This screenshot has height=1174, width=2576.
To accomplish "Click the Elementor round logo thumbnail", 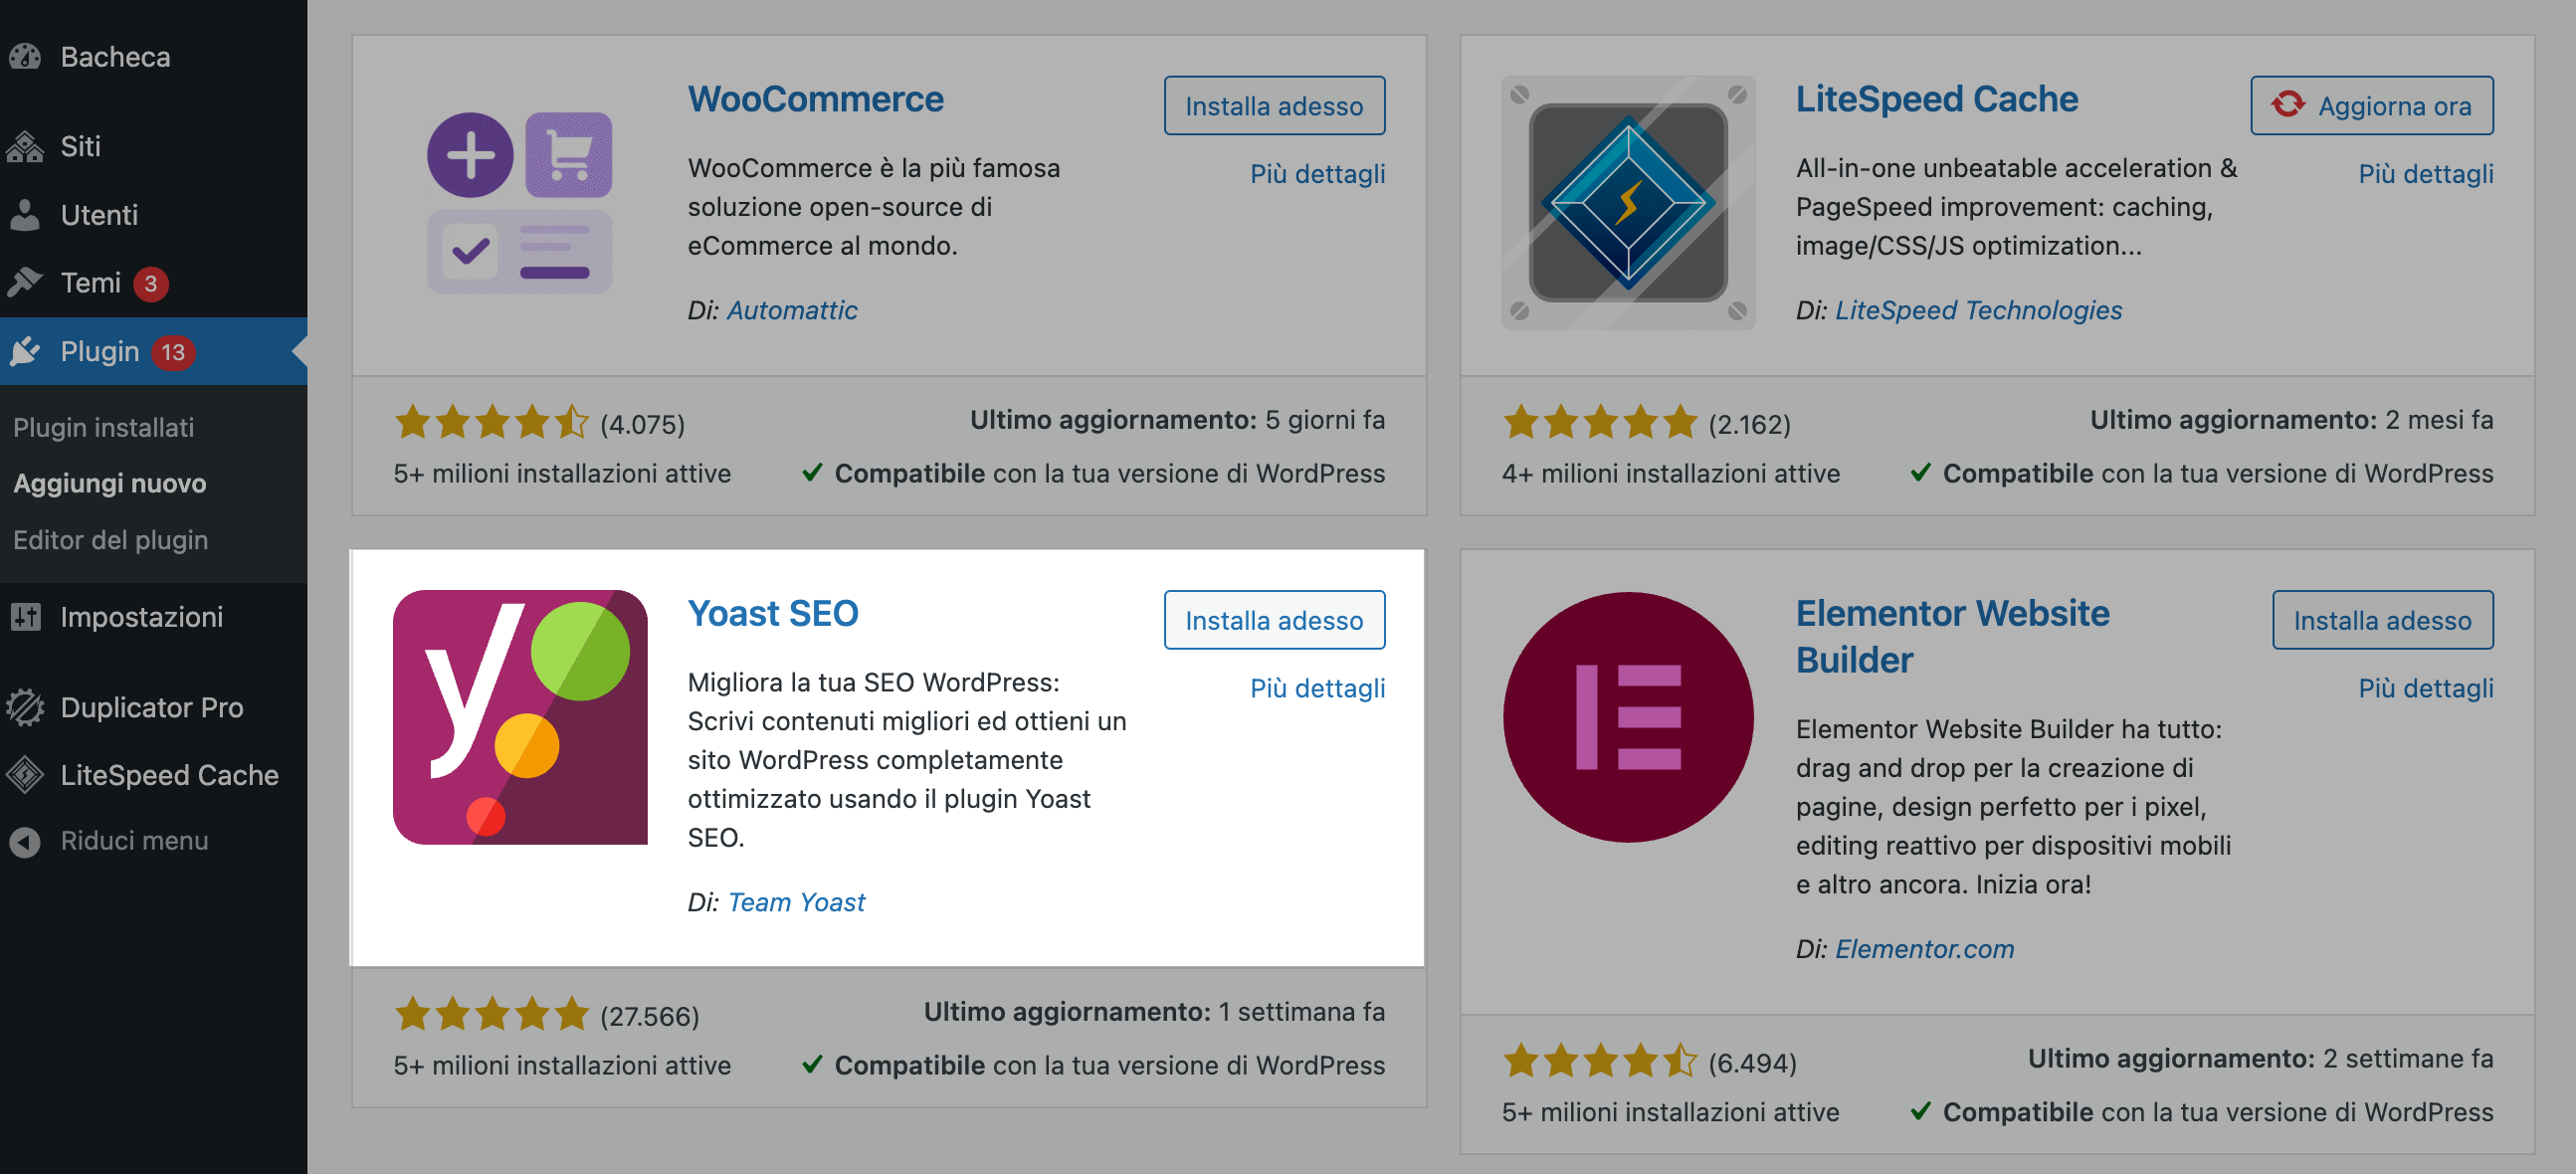I will tap(1628, 717).
